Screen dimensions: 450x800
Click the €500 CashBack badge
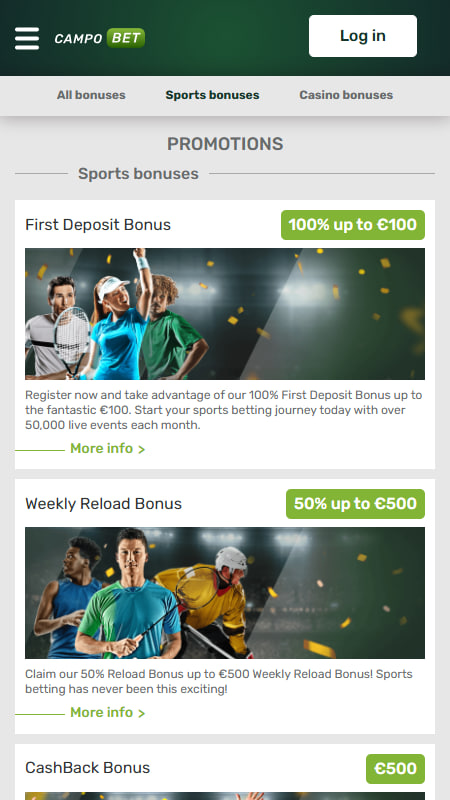(395, 769)
